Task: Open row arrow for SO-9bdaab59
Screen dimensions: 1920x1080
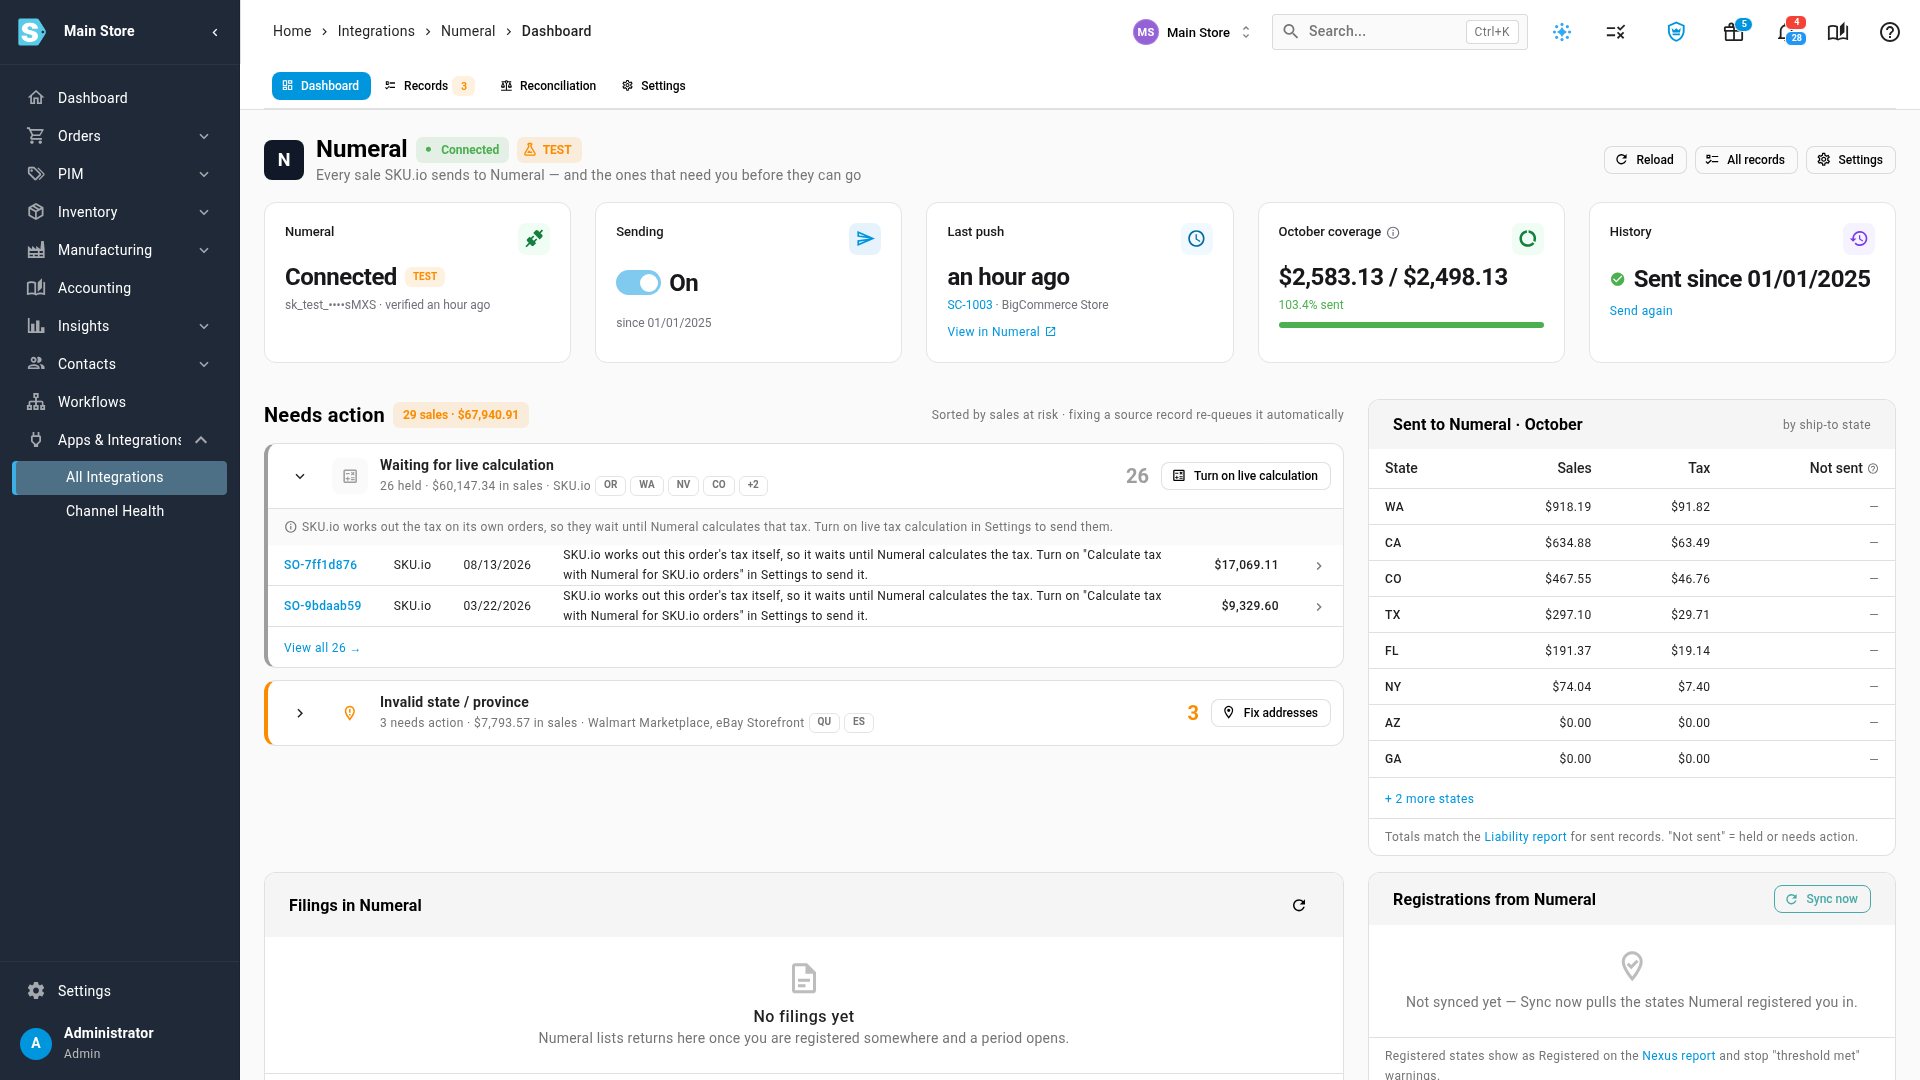Action: pyautogui.click(x=1319, y=607)
